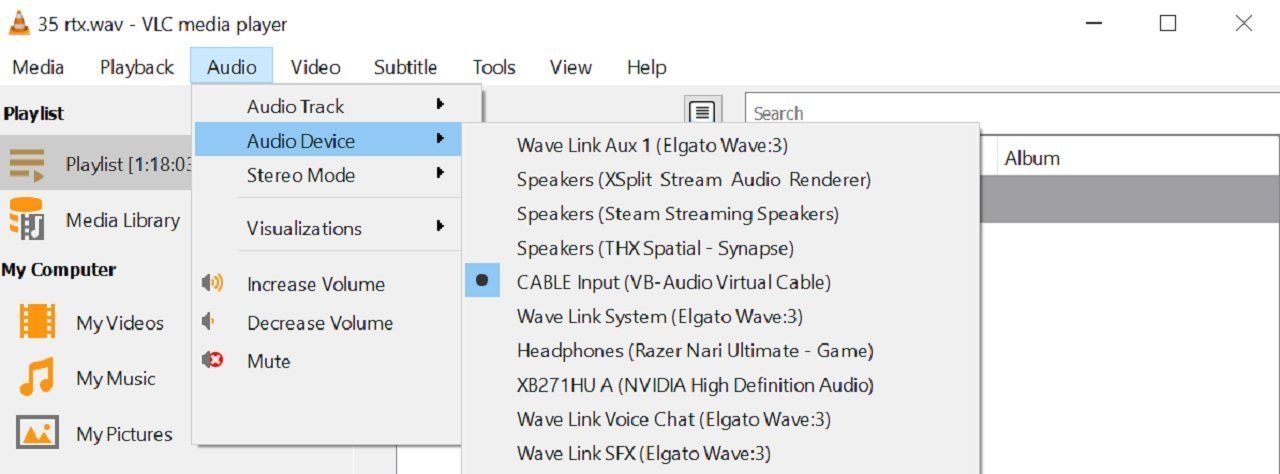This screenshot has height=474, width=1280.
Task: Click the VLC cone icon in title bar
Action: pos(18,24)
